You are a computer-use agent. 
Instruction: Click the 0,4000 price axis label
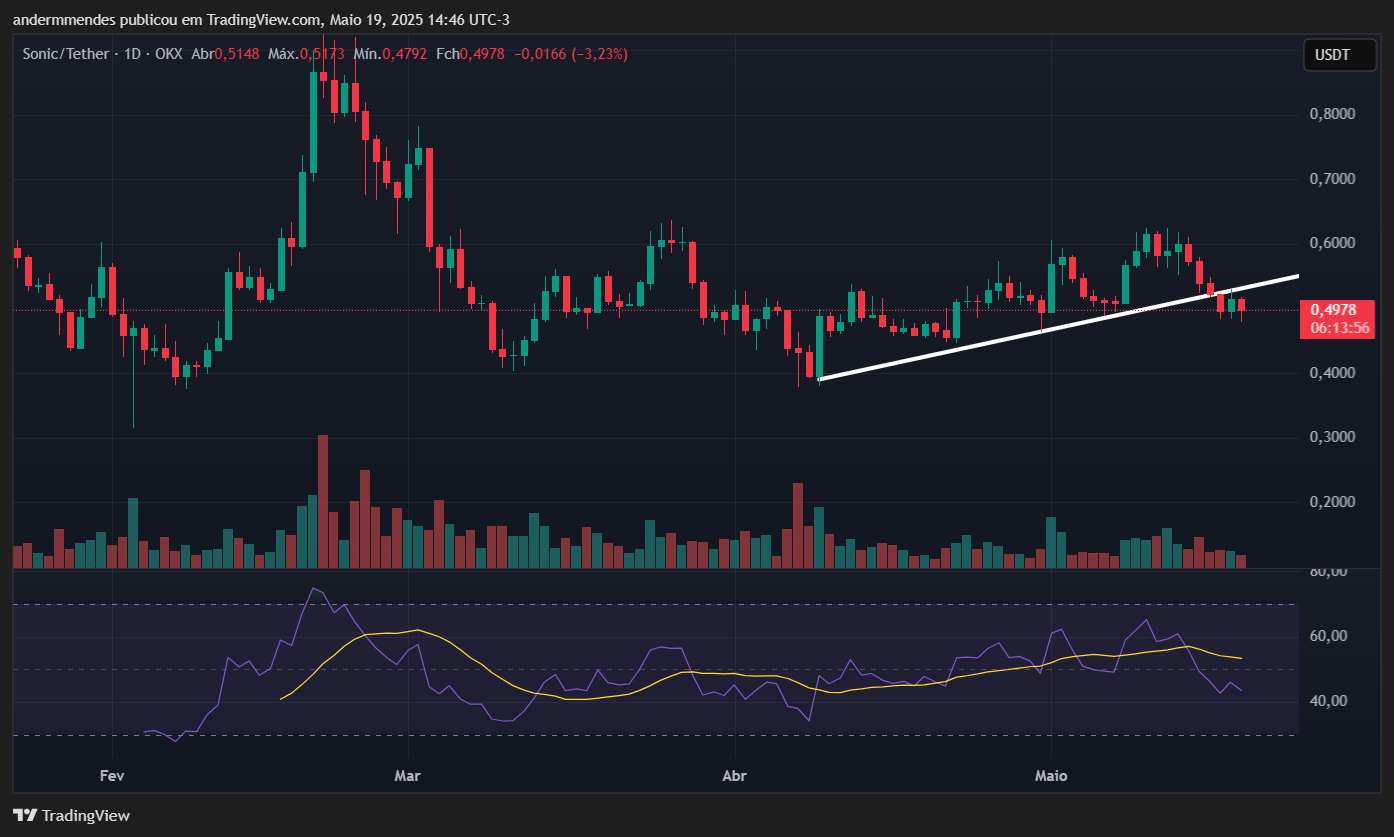(1332, 373)
